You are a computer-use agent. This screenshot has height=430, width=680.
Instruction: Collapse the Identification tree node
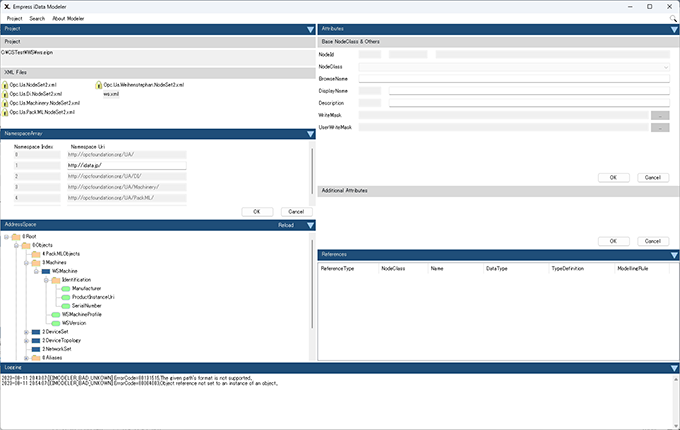[46, 280]
